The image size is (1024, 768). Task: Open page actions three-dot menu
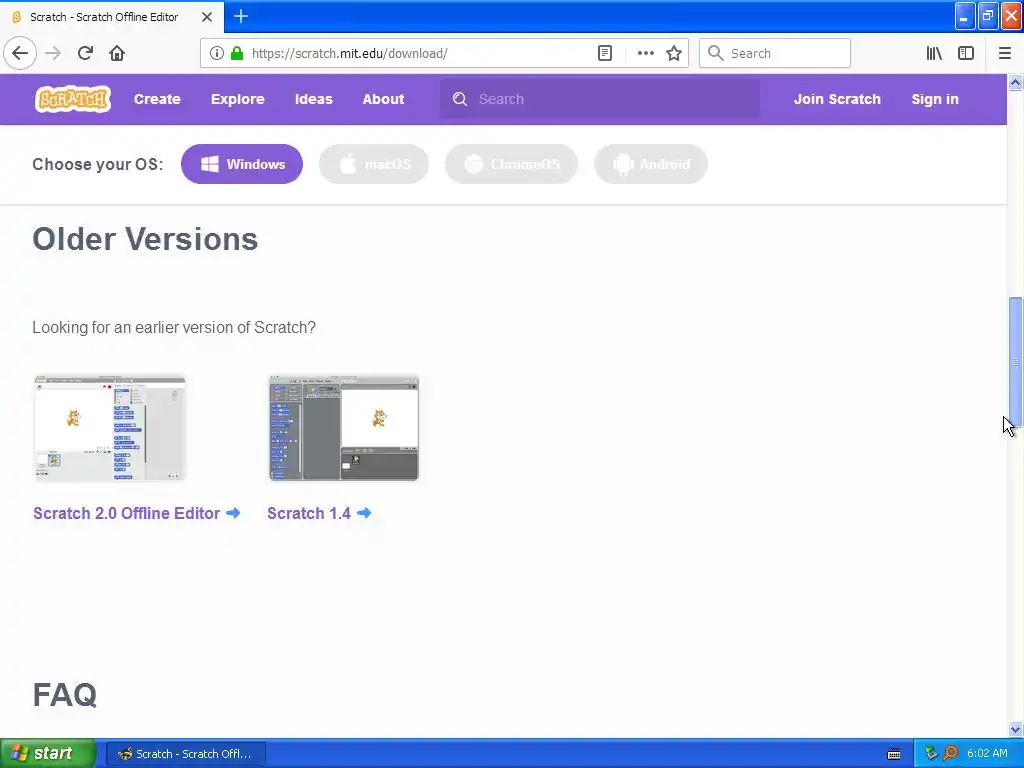[x=645, y=53]
